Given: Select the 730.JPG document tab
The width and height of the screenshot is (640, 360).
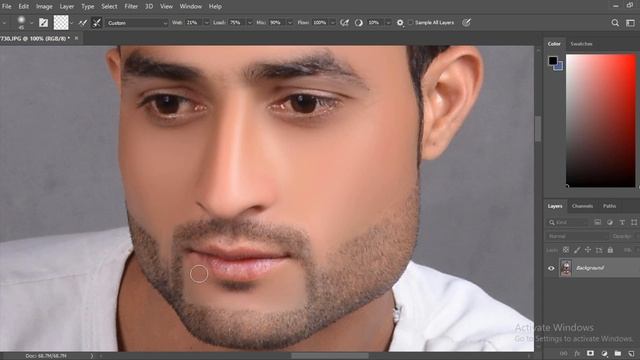Looking at the screenshot, I should click(35, 38).
